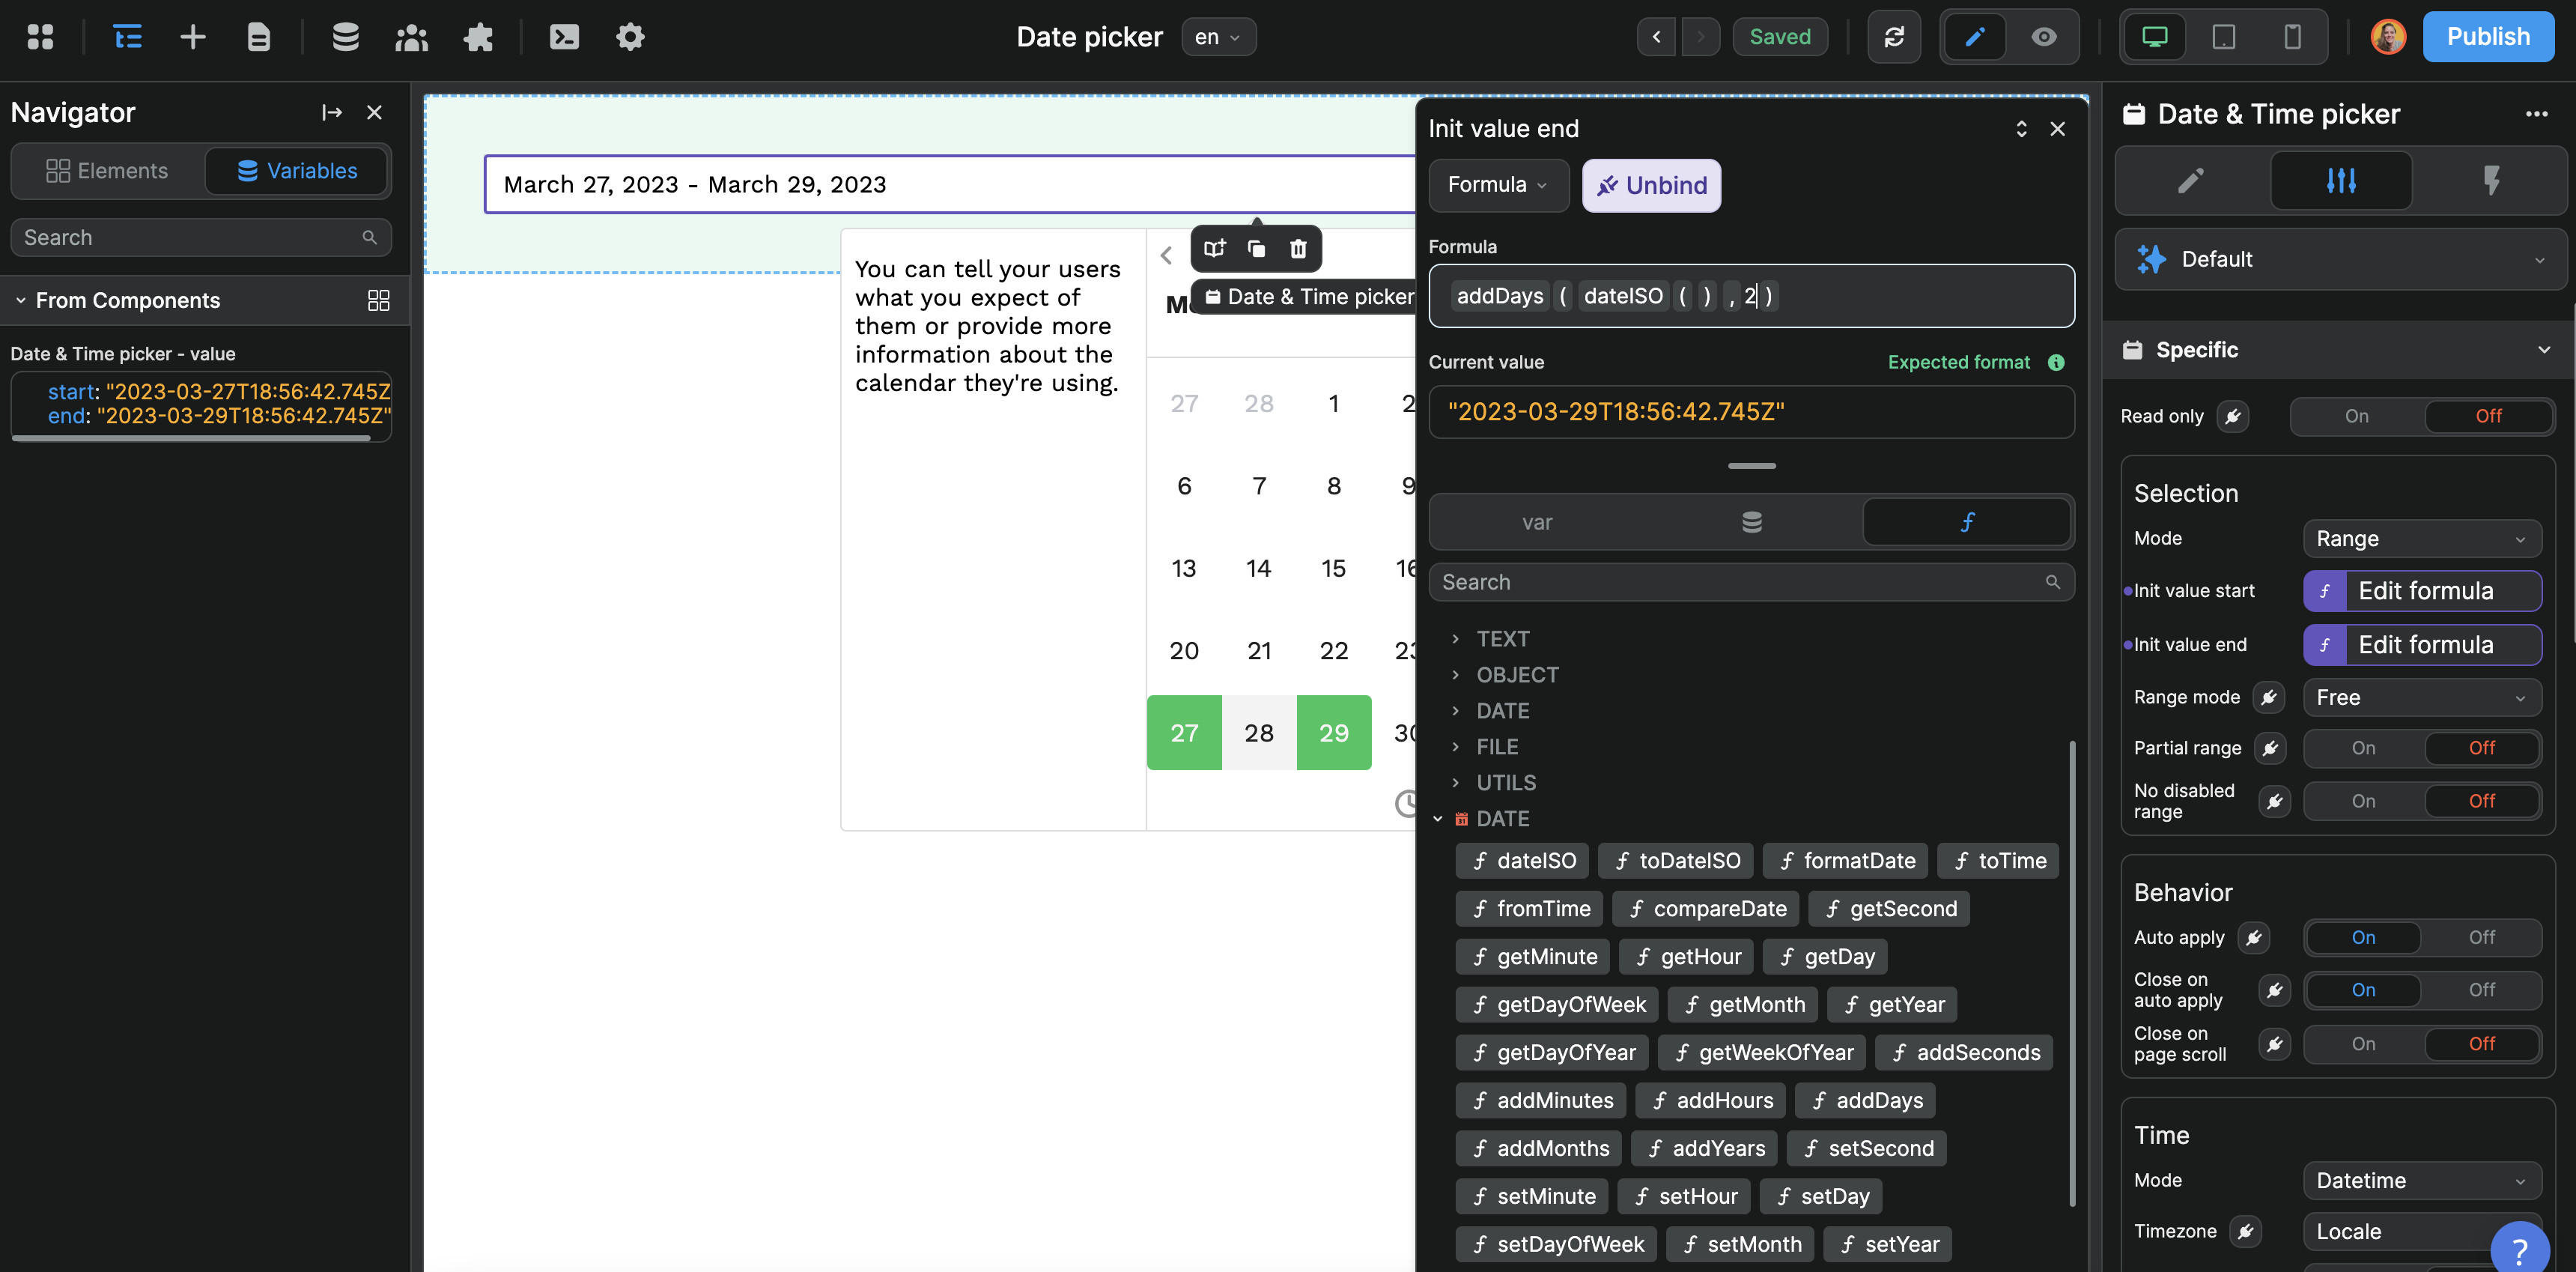
Task: Open the plugins puzzle piece icon
Action: tap(478, 37)
